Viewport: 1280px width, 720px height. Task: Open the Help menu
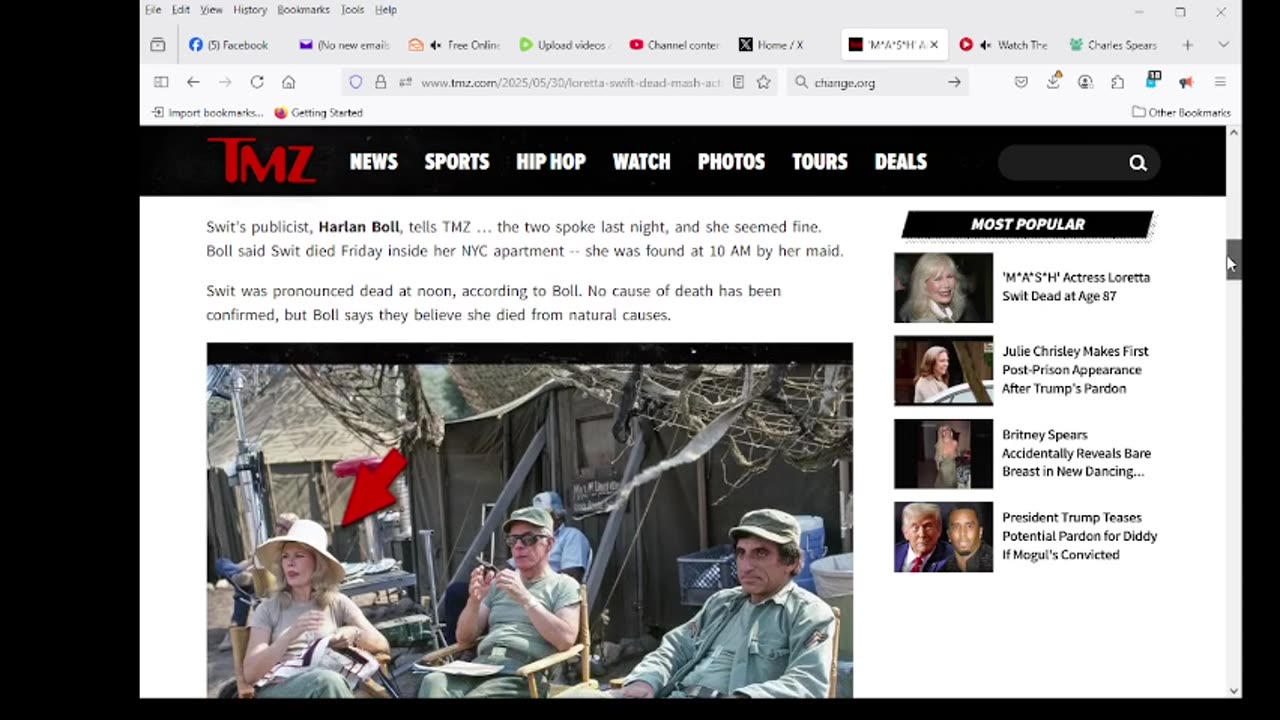386,10
